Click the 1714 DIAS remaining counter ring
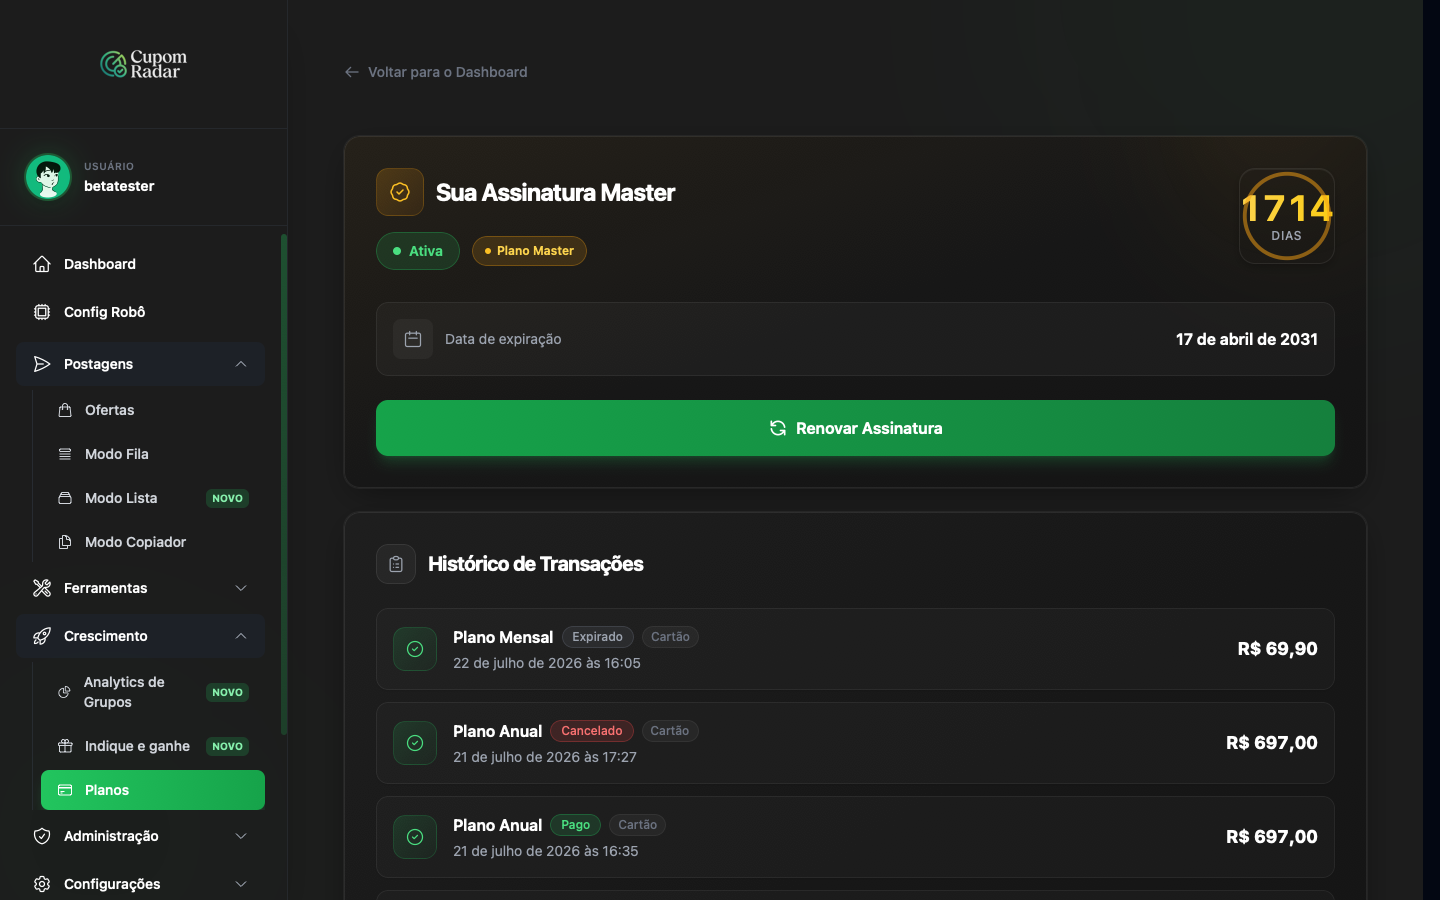This screenshot has height=900, width=1440. (1287, 216)
